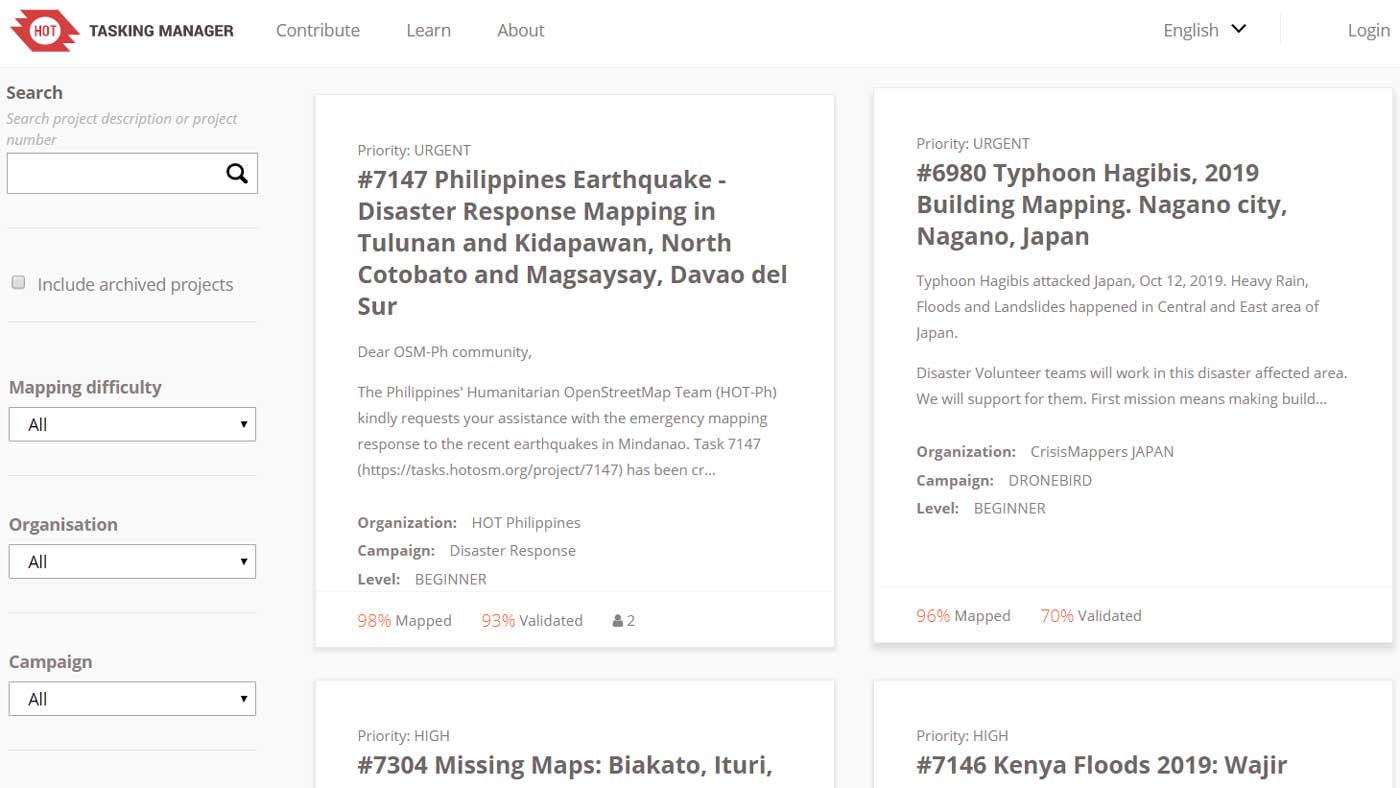
Task: Open project #6980 Typhoon Hagibis title
Action: pyautogui.click(x=1101, y=204)
